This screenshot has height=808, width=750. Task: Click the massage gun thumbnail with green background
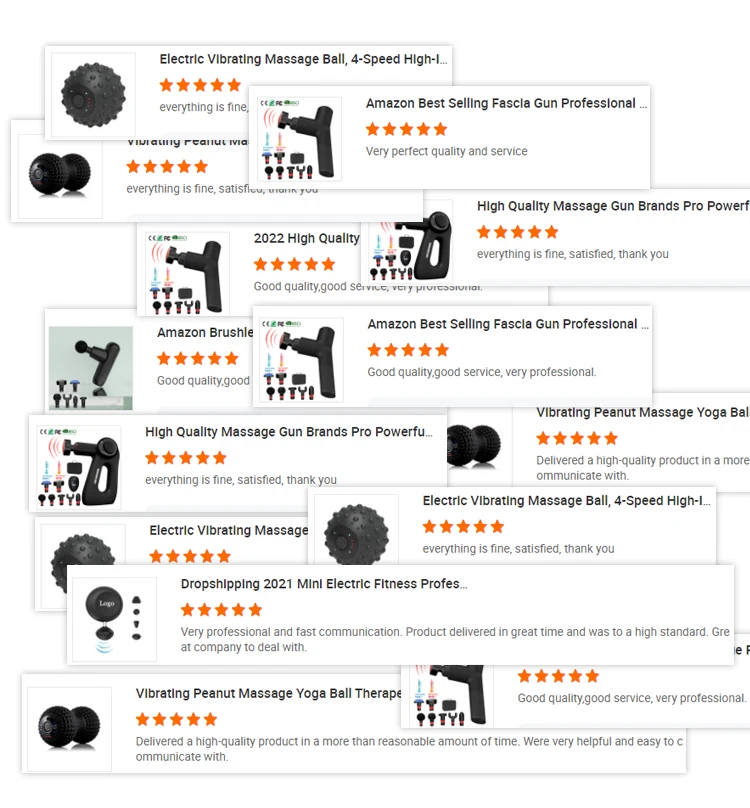91,368
